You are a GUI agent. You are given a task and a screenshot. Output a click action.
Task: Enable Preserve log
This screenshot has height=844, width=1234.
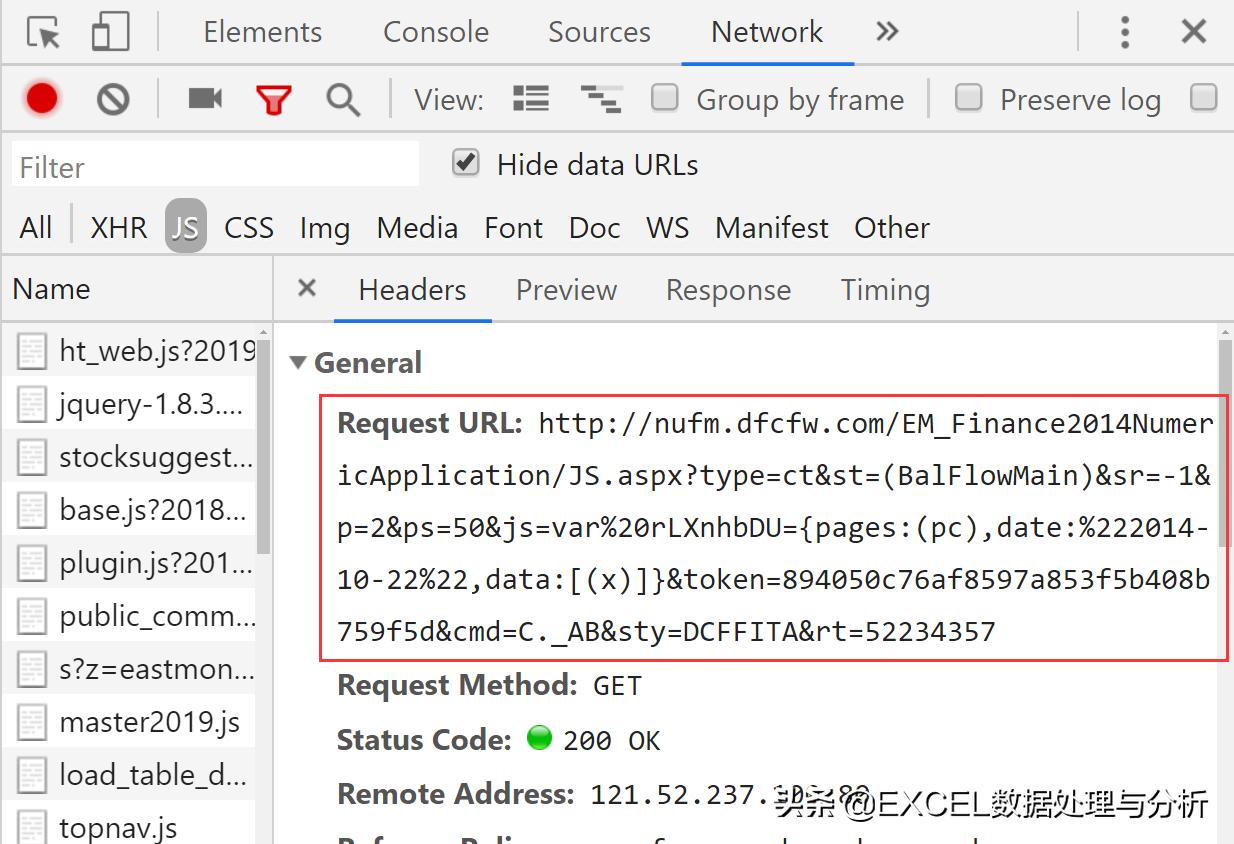[969, 98]
